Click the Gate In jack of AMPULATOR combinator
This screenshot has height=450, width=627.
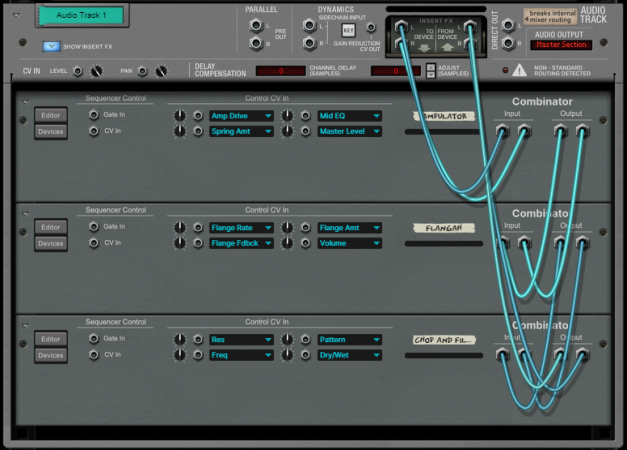[x=94, y=115]
